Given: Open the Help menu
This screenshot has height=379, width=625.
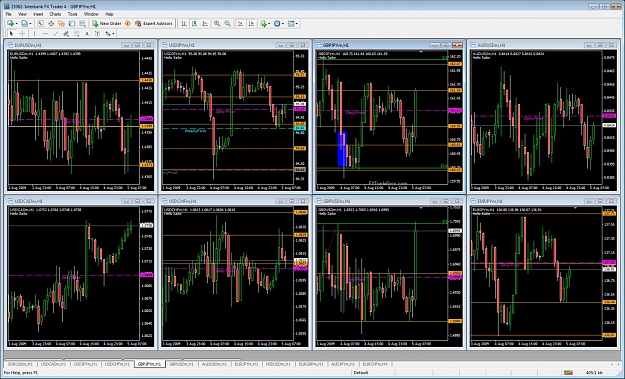Looking at the screenshot, I should coord(109,14).
